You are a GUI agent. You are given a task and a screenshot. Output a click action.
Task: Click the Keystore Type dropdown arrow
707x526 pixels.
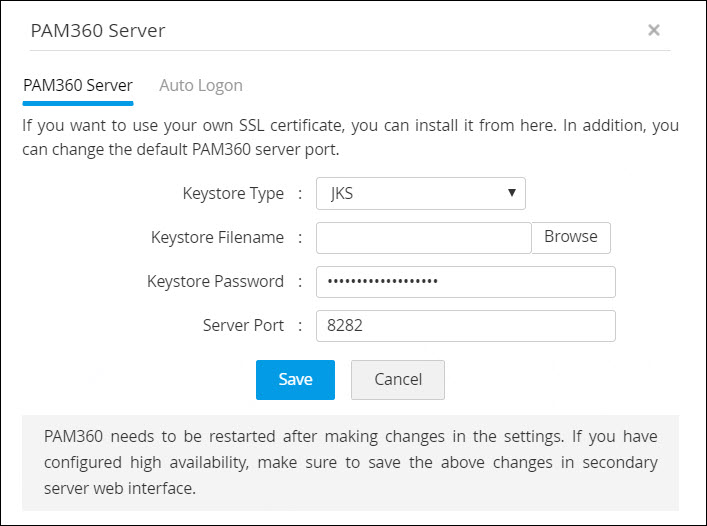[511, 193]
